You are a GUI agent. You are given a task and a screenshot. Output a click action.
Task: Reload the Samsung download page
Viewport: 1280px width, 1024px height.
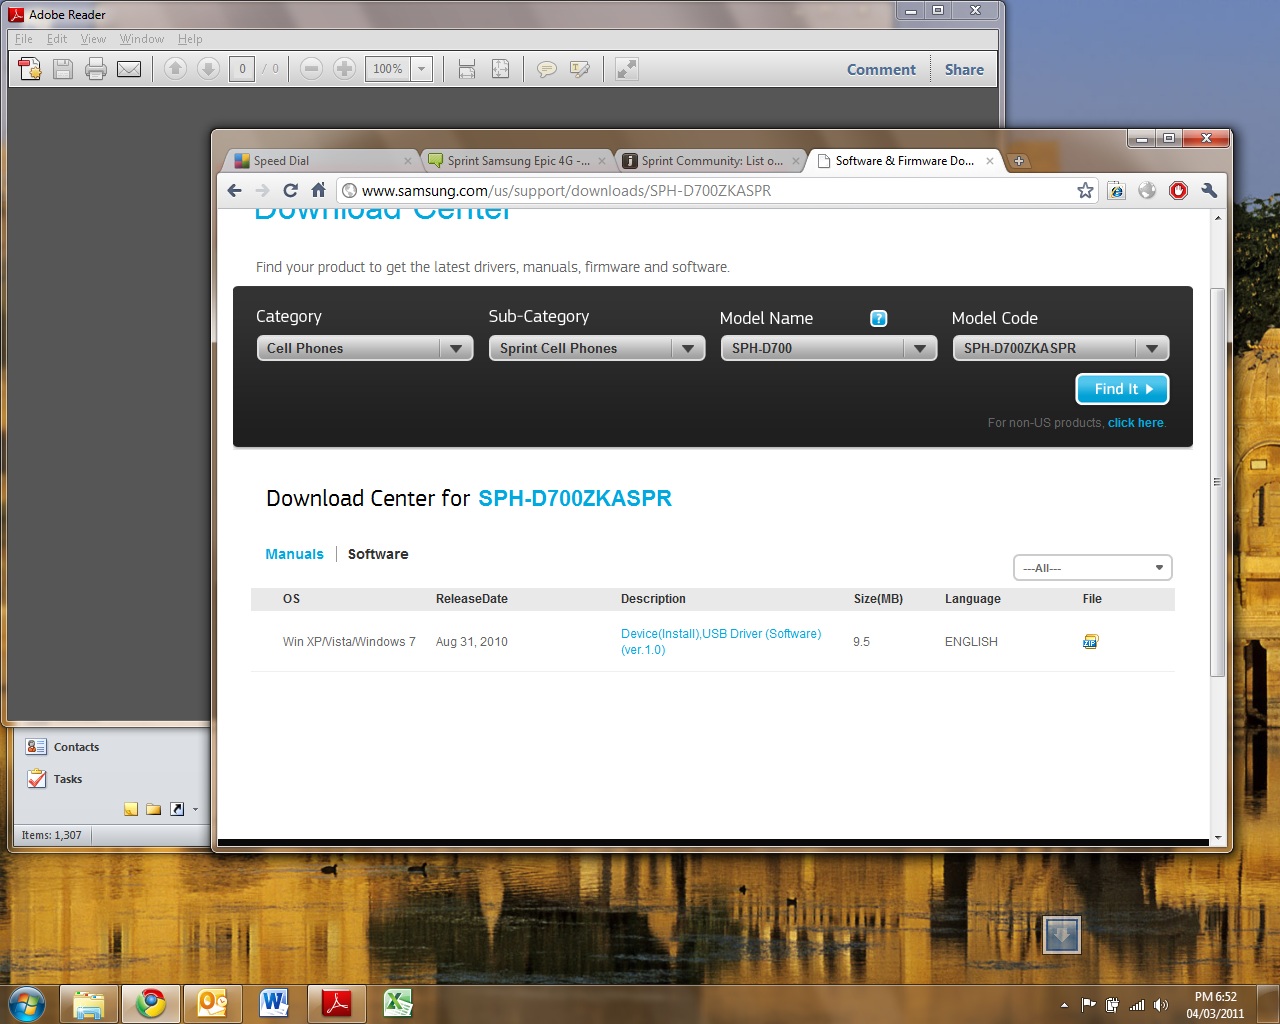point(290,191)
